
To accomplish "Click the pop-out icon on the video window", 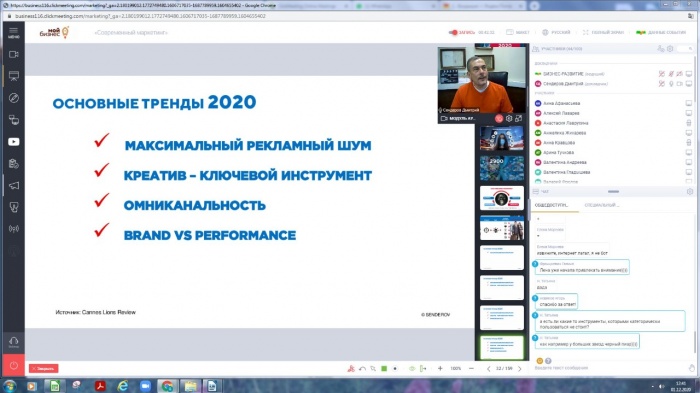I will (x=518, y=118).
